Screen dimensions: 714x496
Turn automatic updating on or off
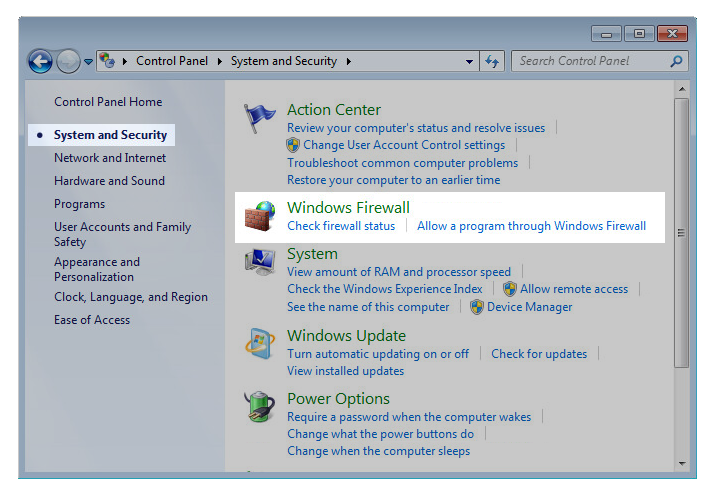pyautogui.click(x=378, y=354)
